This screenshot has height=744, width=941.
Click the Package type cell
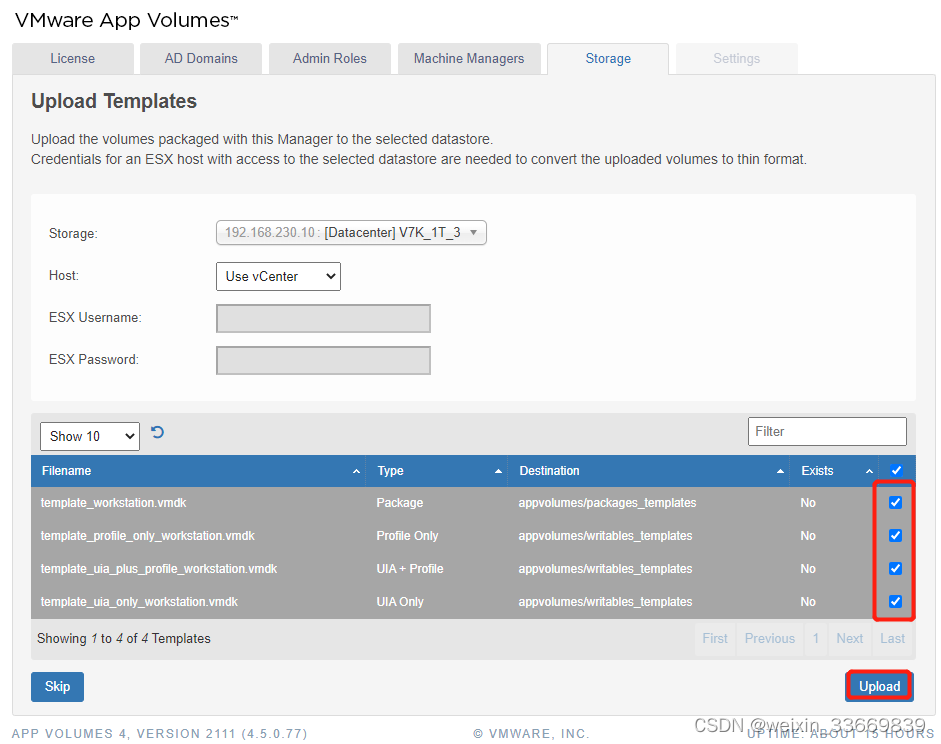point(400,503)
